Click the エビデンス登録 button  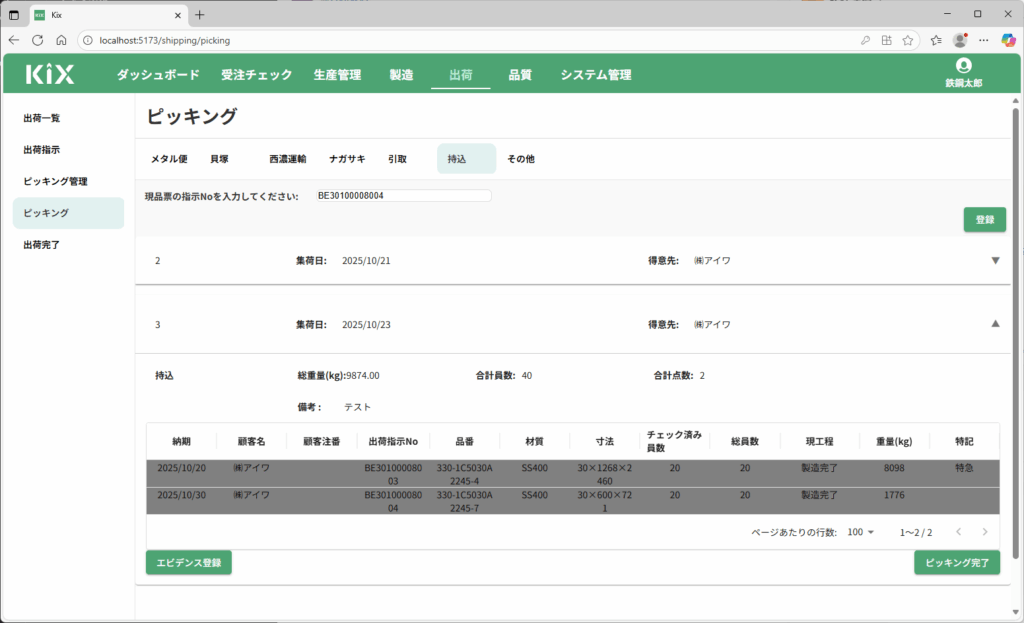(189, 563)
